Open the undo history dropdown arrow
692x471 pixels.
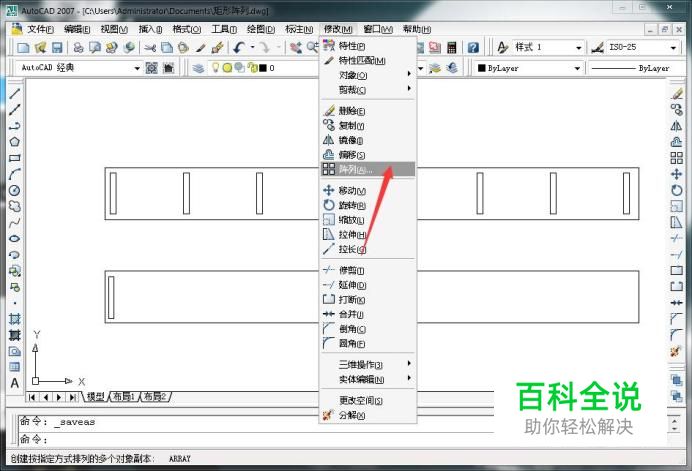coord(252,47)
